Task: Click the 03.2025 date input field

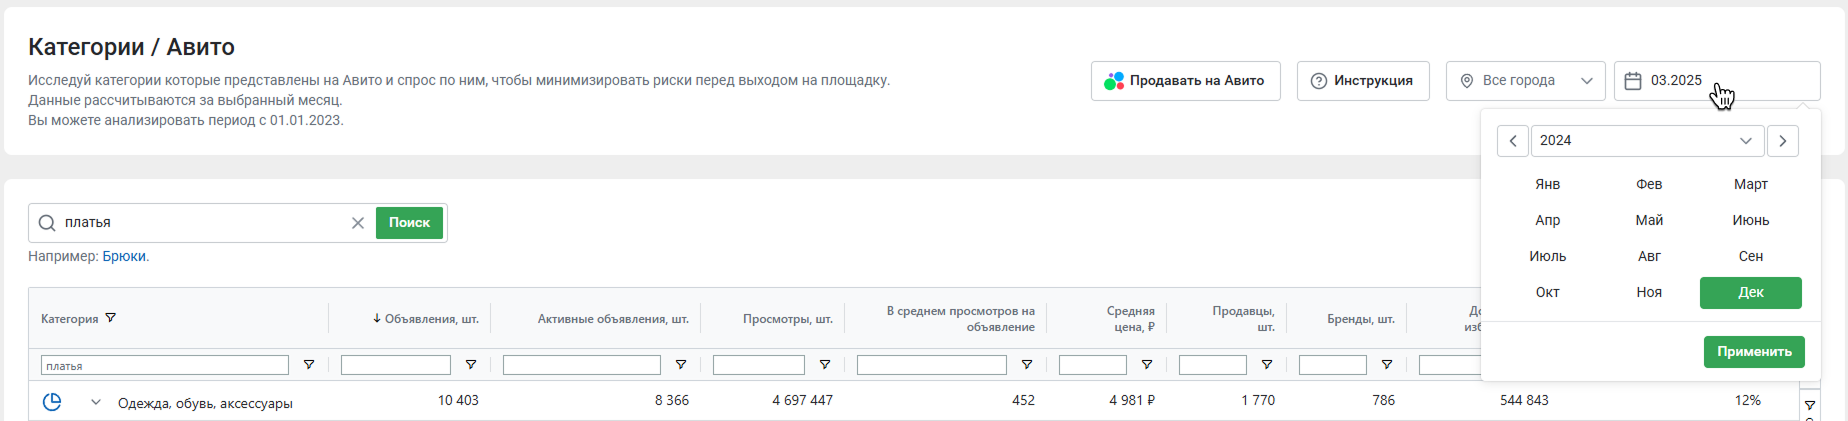Action: (1716, 81)
